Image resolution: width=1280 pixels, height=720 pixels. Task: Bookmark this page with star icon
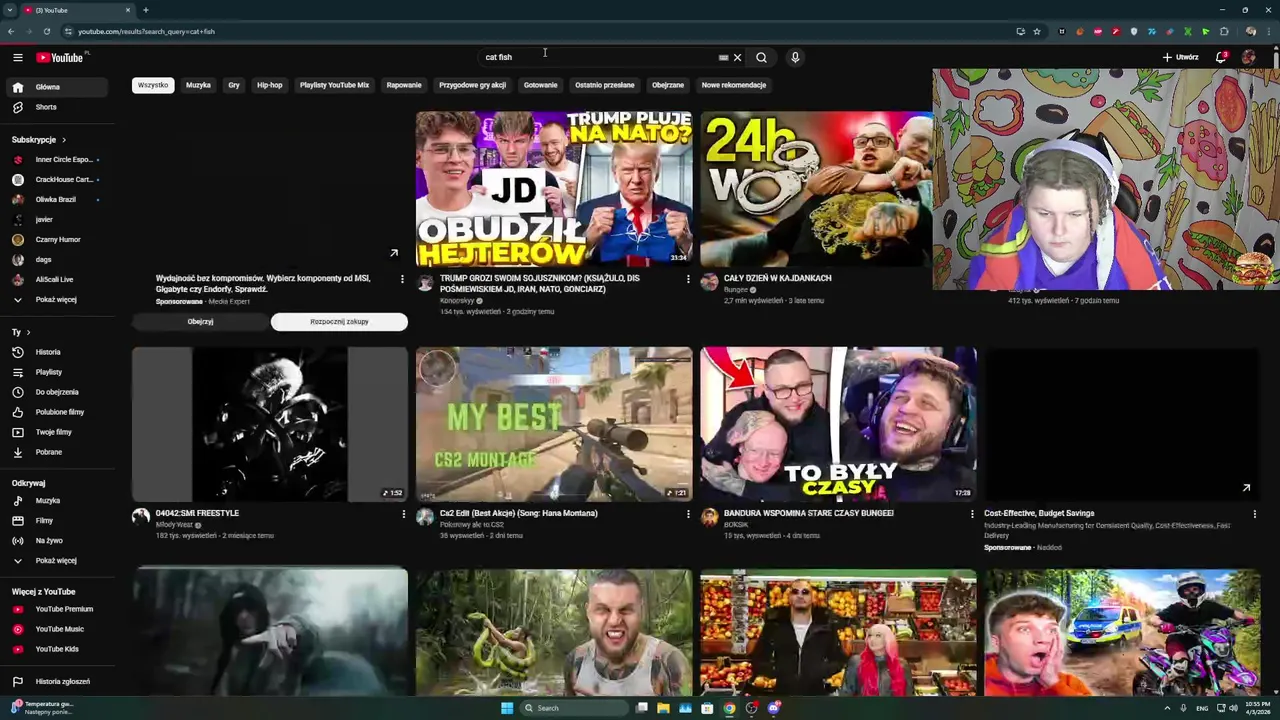point(1036,31)
